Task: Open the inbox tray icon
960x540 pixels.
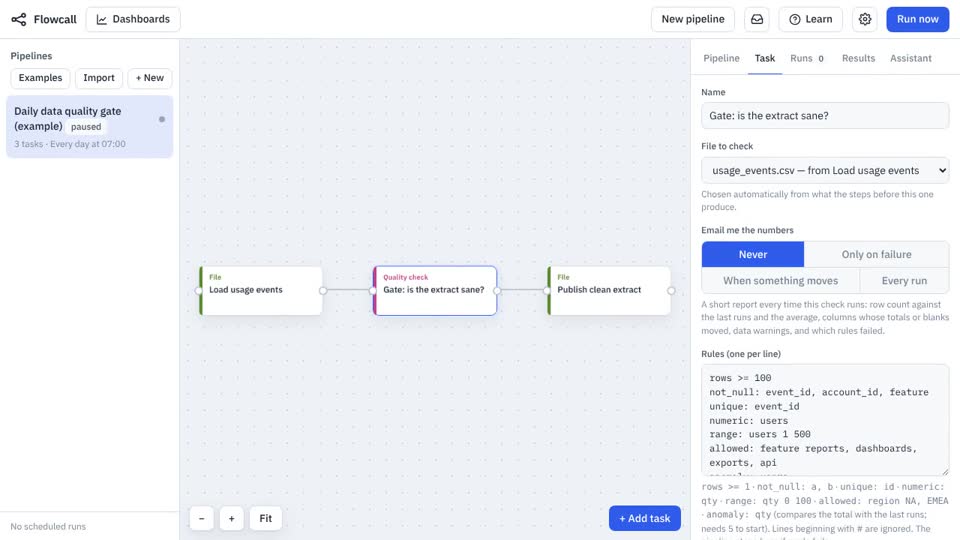Action: (757, 20)
